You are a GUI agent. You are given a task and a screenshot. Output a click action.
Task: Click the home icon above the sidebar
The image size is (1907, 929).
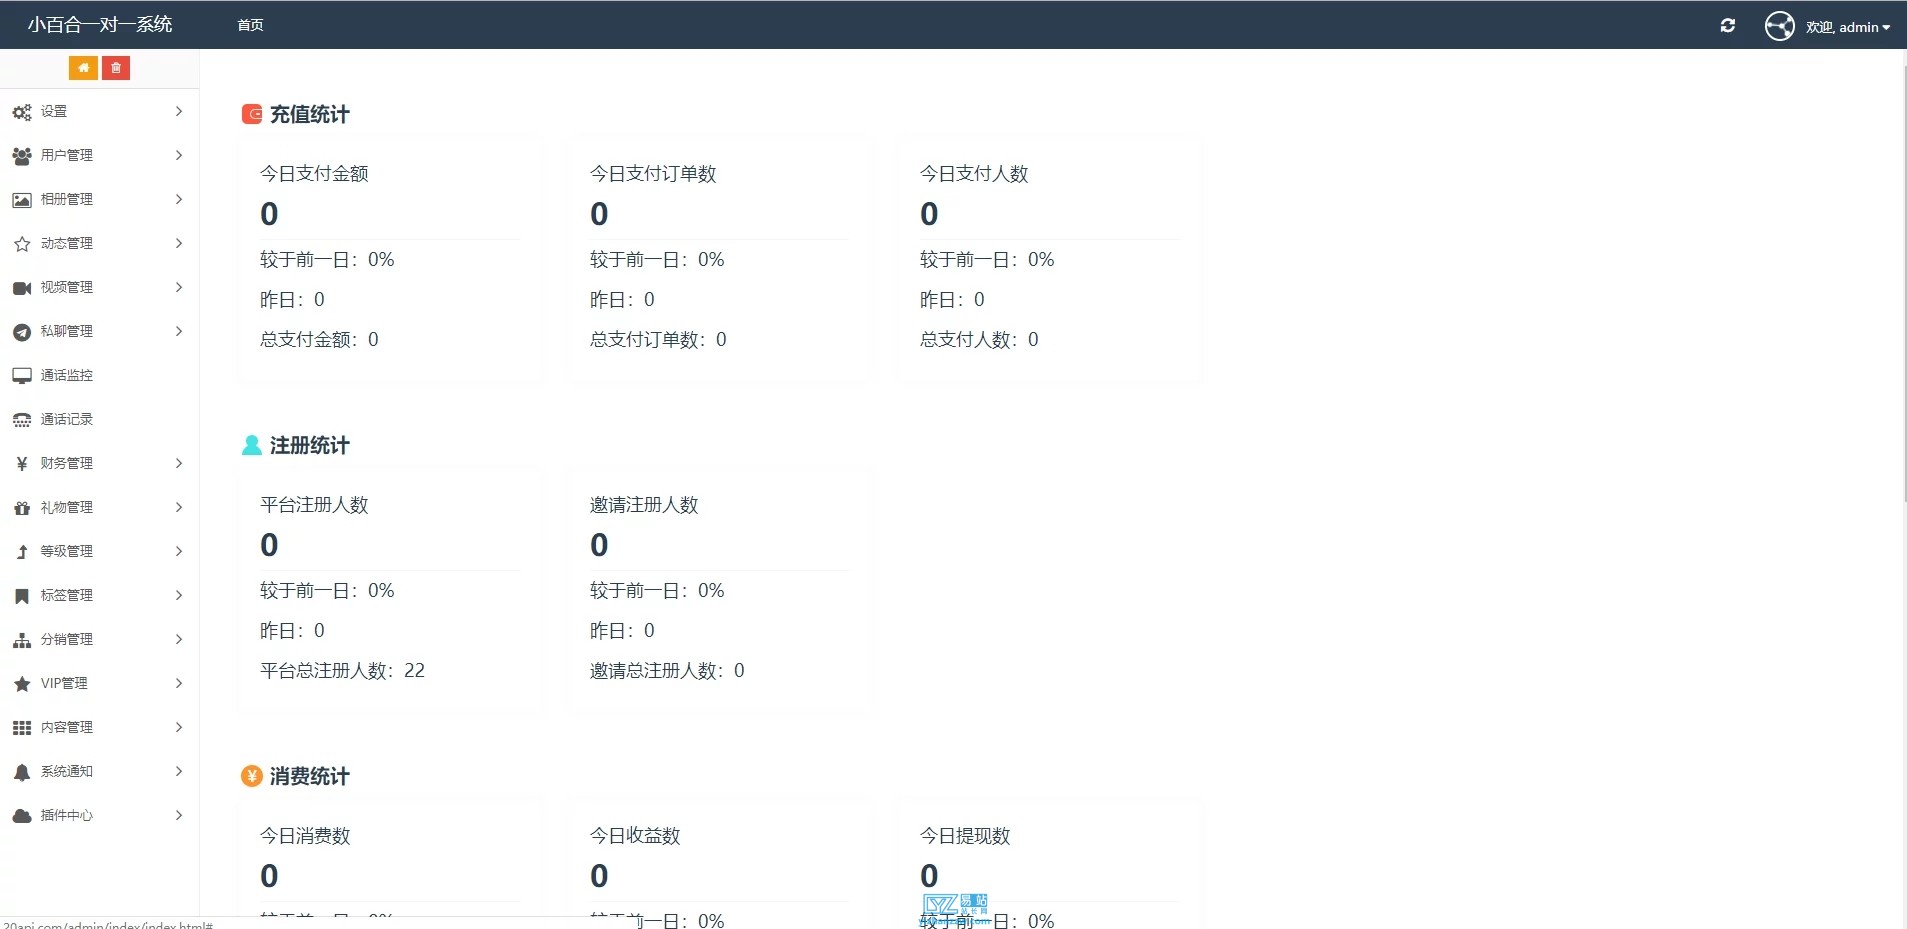(x=84, y=67)
